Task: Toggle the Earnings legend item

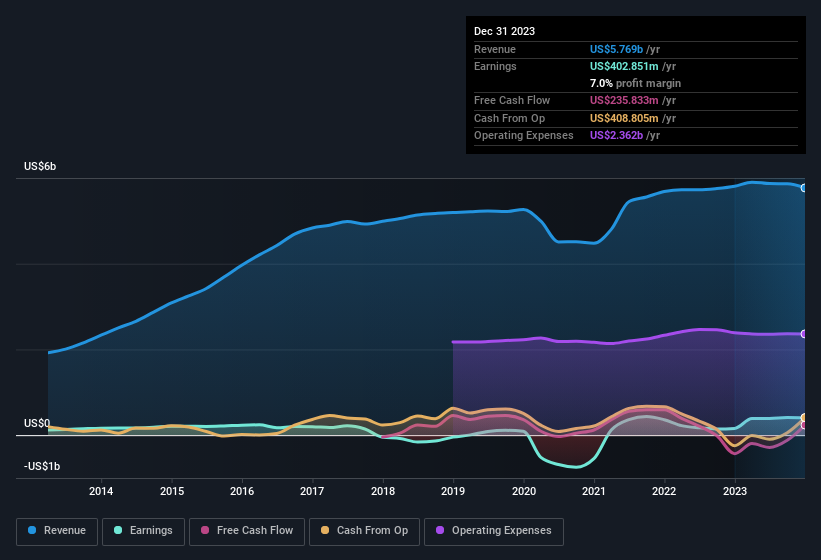Action: pos(141,531)
